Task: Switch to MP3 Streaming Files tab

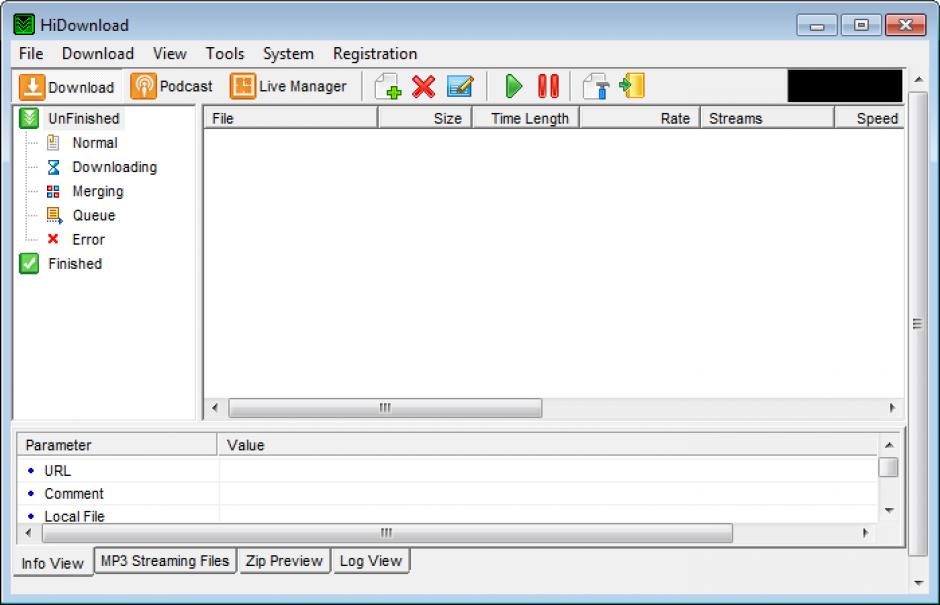Action: pos(165,561)
